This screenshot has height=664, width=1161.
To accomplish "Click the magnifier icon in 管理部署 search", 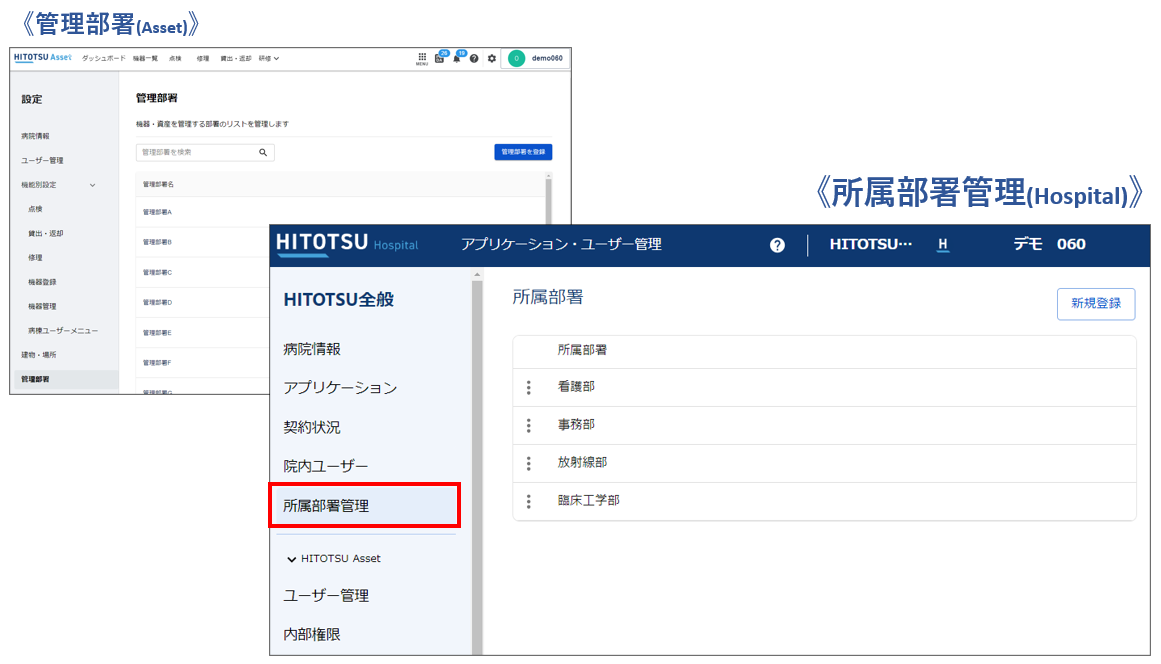I will point(263,152).
